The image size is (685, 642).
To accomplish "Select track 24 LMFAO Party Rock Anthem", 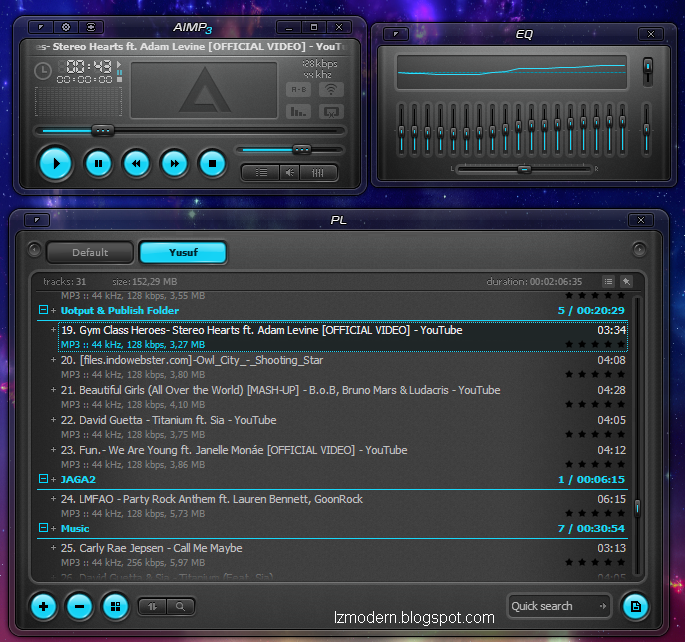I will [343, 506].
